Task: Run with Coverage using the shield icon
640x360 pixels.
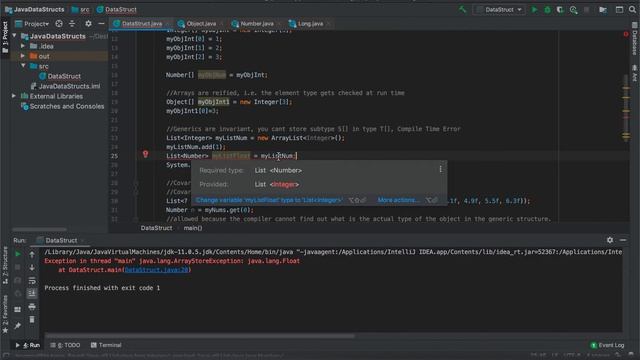Action: coord(560,9)
